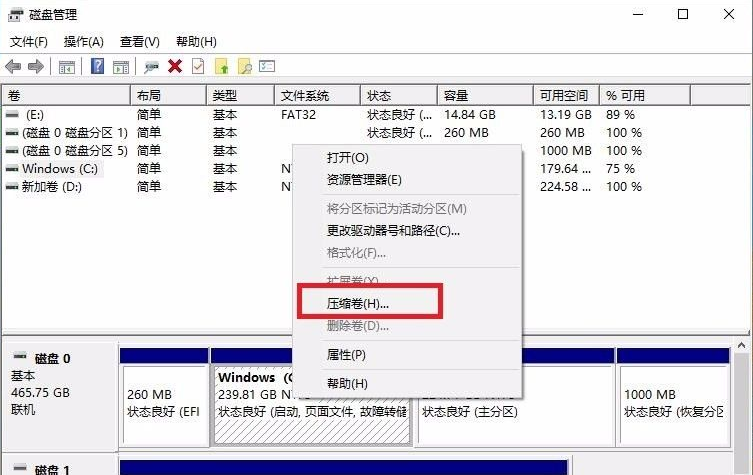Select 压缩卷(H)... in context menu
The width and height of the screenshot is (753, 475).
(358, 303)
